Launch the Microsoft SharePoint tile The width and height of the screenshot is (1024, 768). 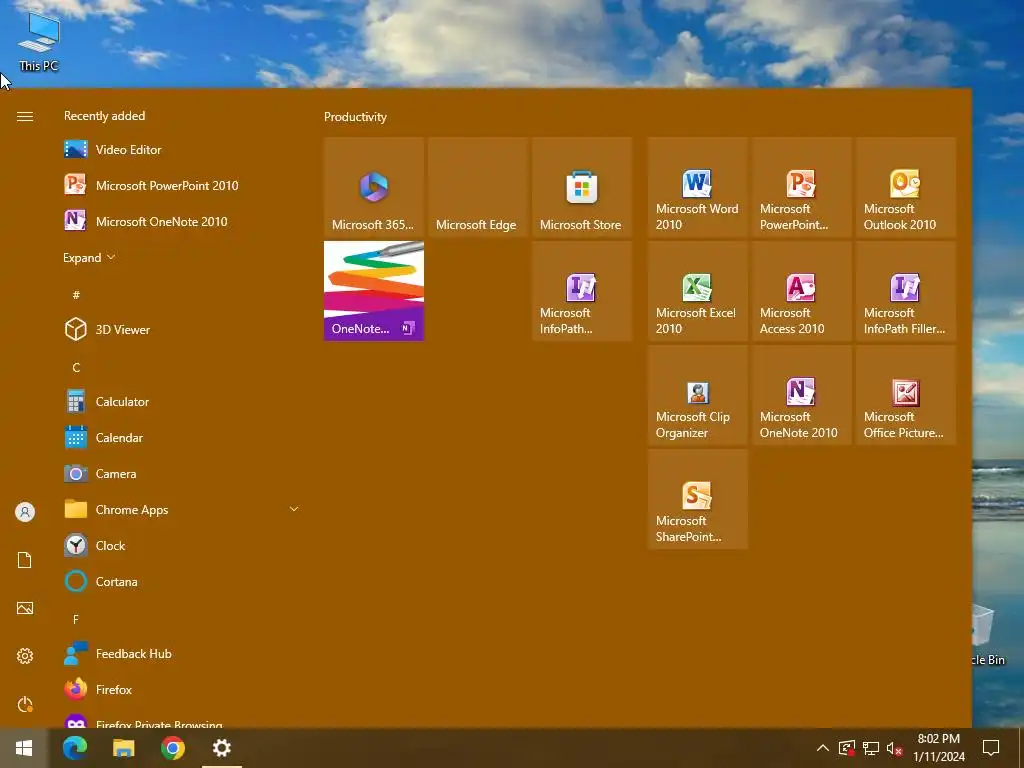[x=697, y=498]
